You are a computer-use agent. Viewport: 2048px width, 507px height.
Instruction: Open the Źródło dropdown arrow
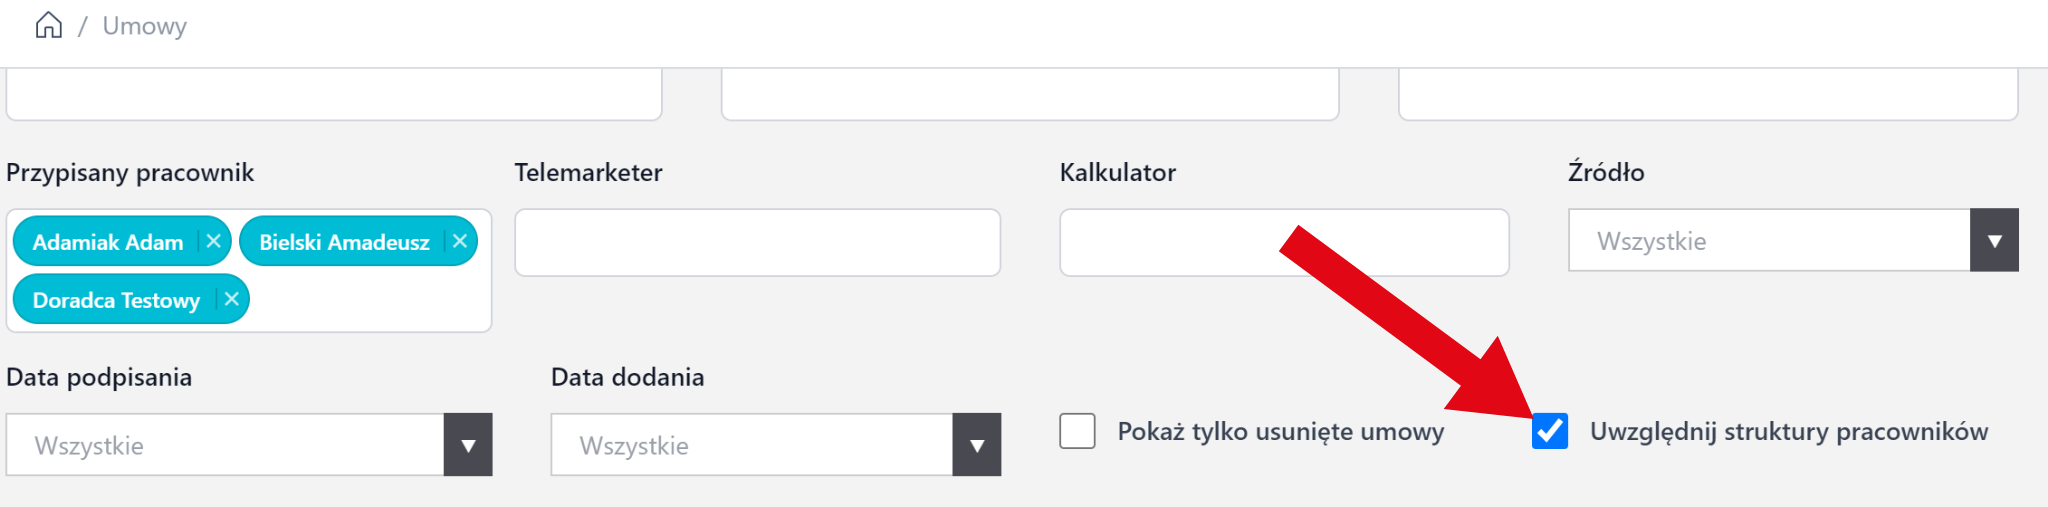tap(1994, 240)
